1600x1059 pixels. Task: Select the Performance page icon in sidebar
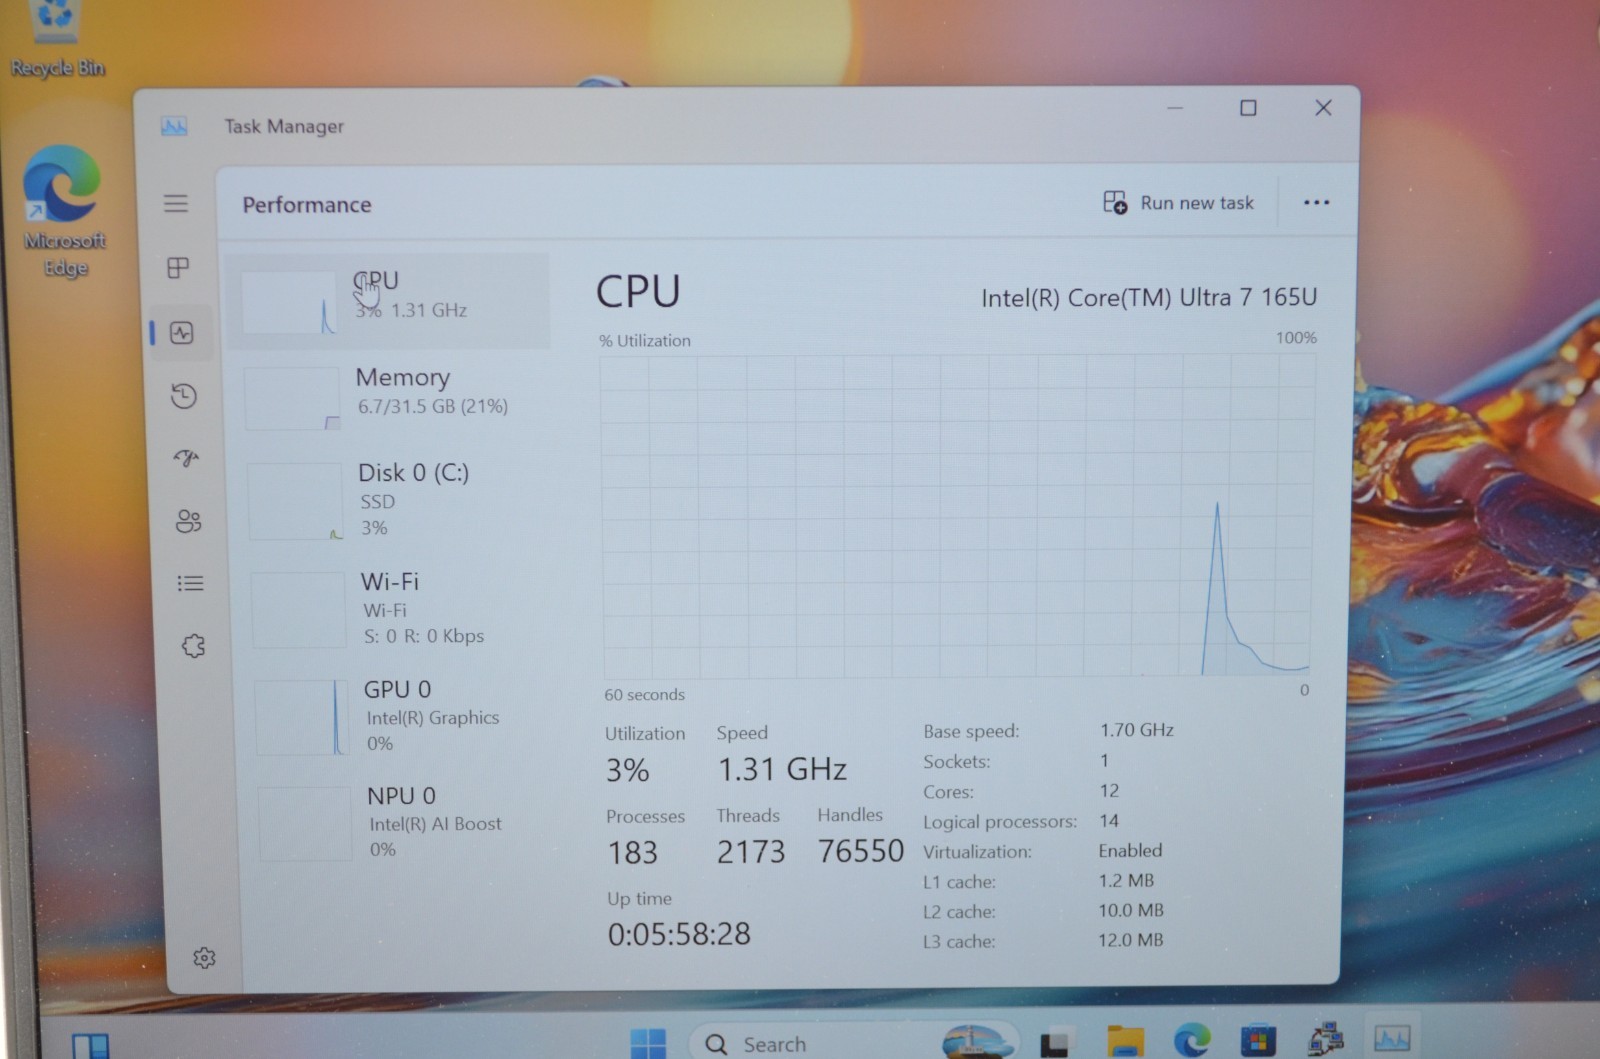click(x=182, y=333)
